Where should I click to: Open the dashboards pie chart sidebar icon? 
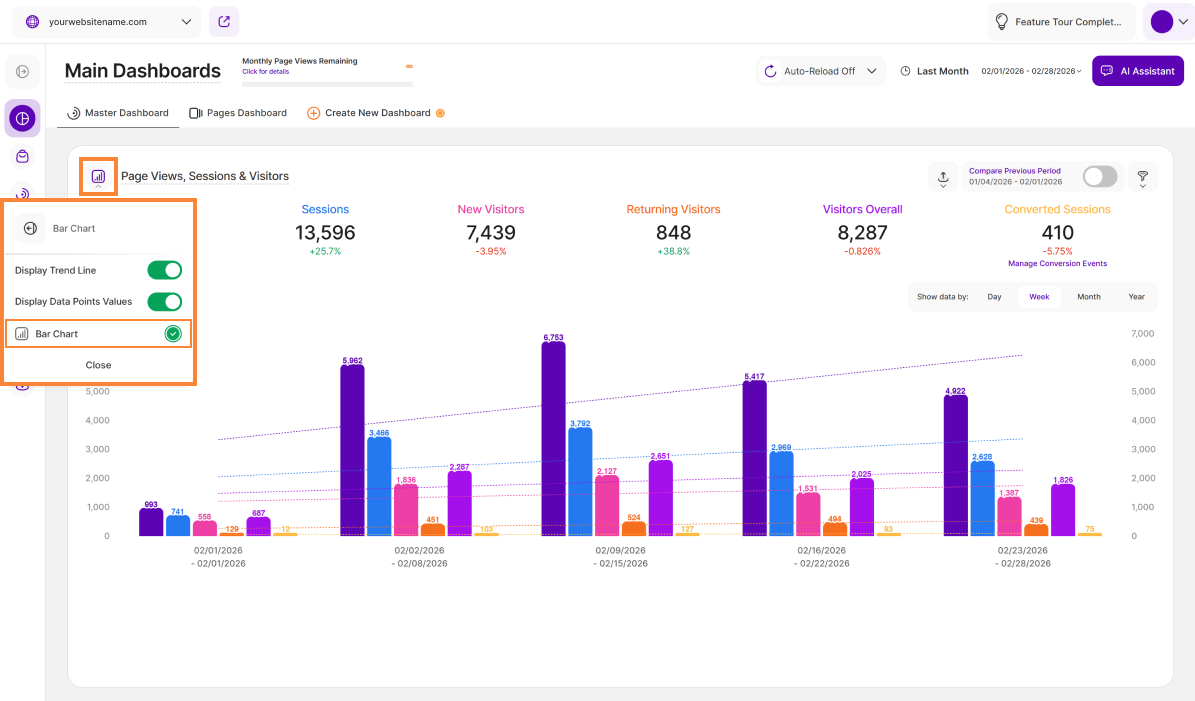pos(22,118)
